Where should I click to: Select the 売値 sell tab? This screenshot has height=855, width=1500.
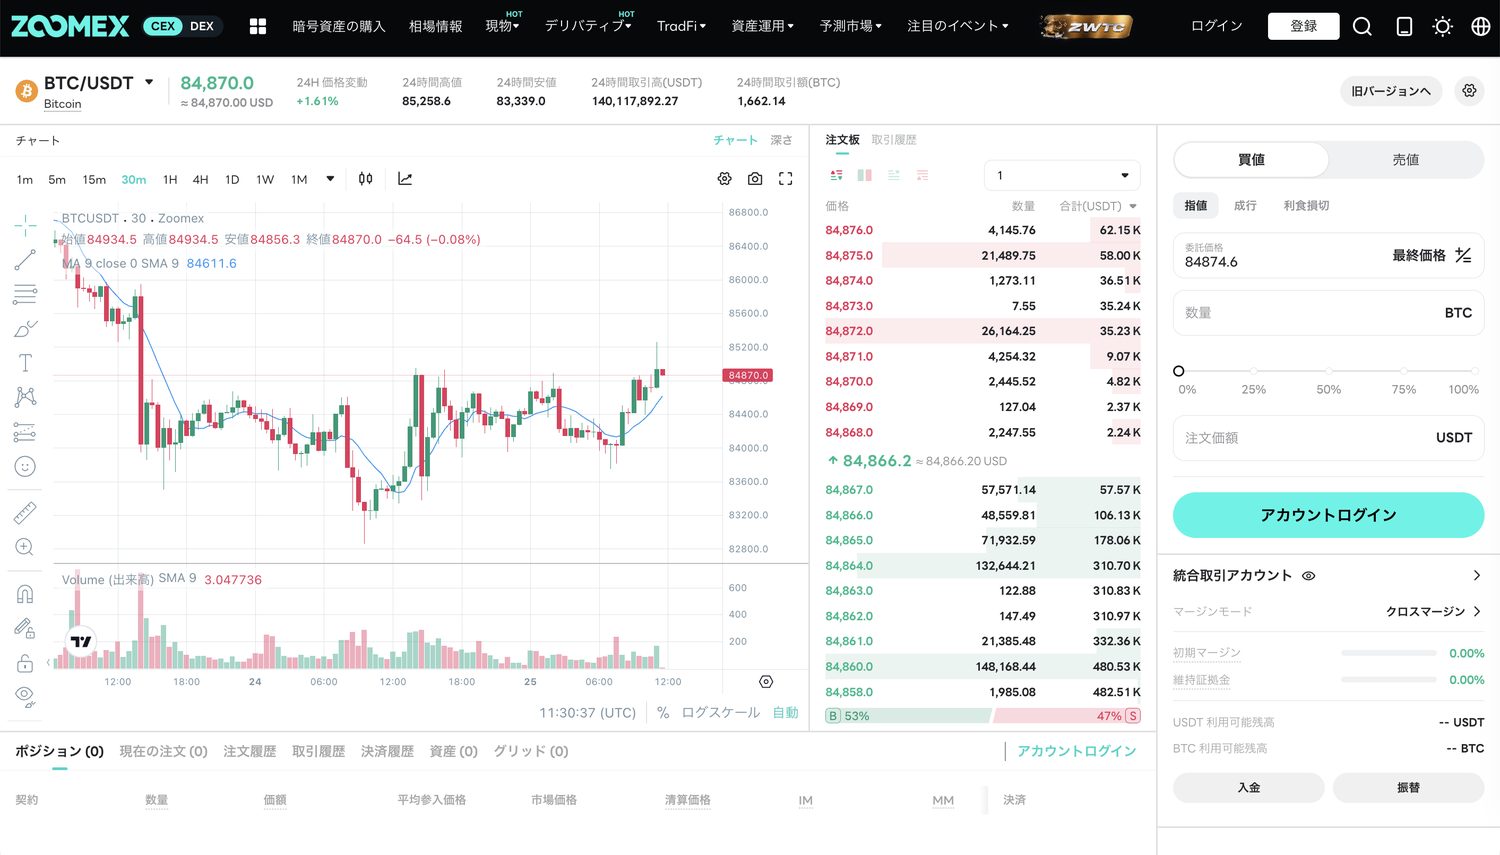tap(1406, 160)
